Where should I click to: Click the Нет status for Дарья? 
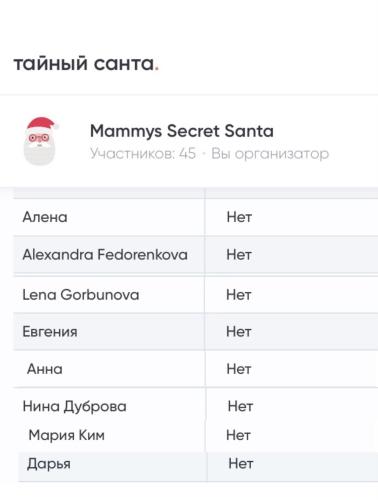tap(241, 464)
